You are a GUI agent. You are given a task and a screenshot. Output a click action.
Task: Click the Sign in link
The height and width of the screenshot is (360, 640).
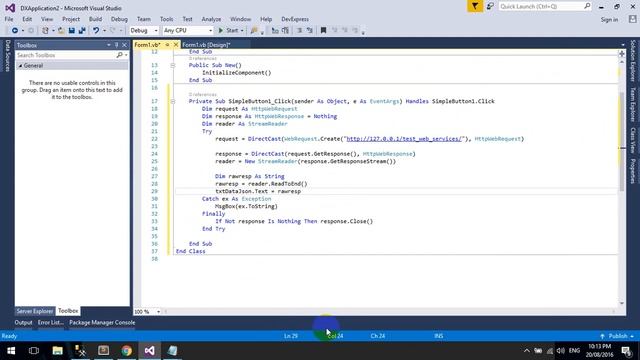pos(609,20)
